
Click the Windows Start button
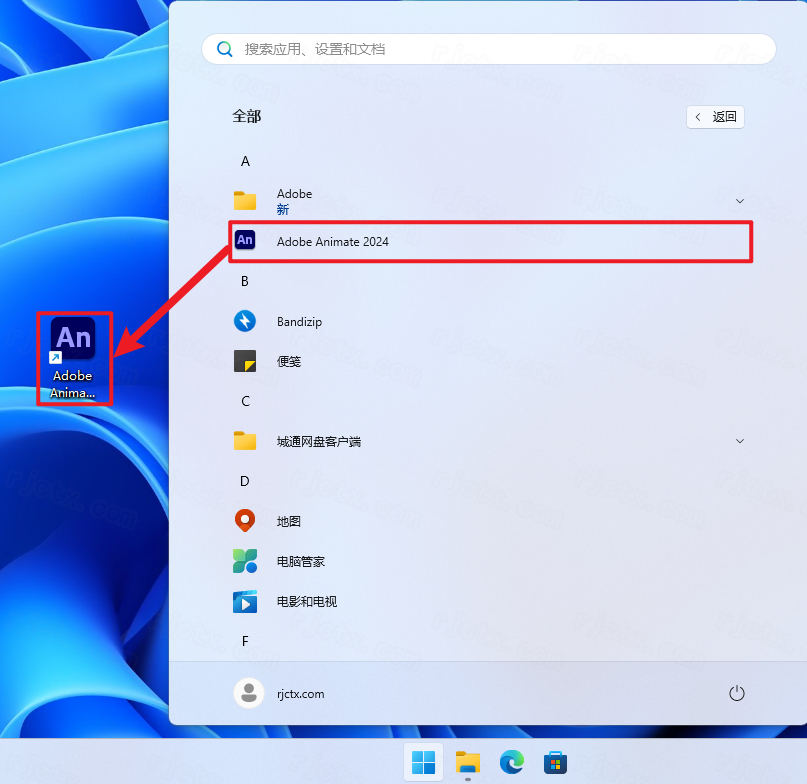[424, 763]
